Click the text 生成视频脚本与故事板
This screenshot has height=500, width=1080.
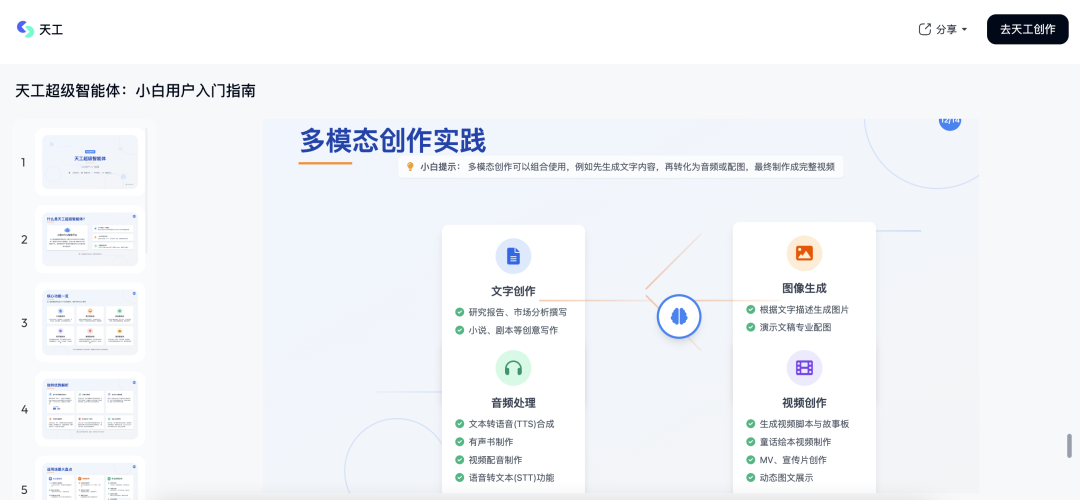pyautogui.click(x=804, y=424)
